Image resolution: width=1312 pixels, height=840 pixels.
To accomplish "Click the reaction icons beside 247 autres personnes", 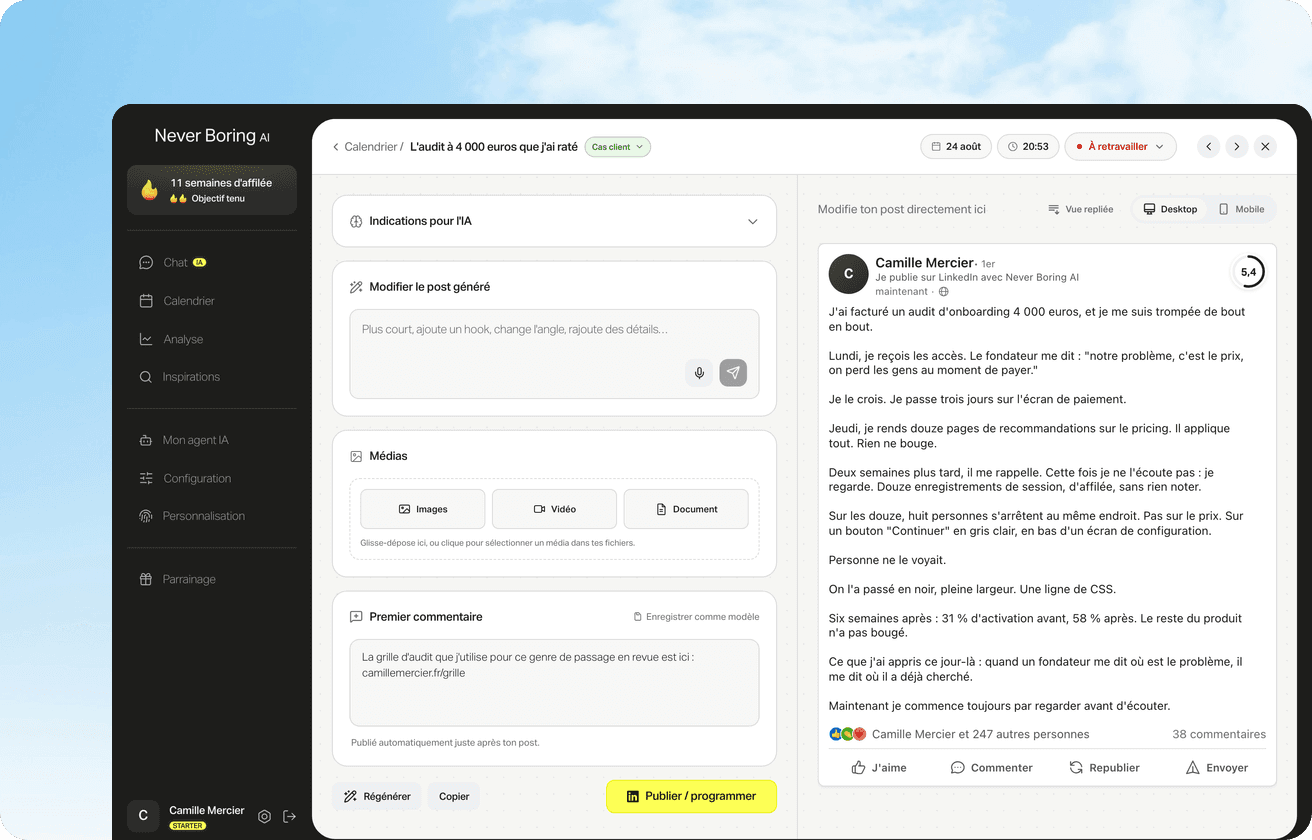I will coord(847,734).
